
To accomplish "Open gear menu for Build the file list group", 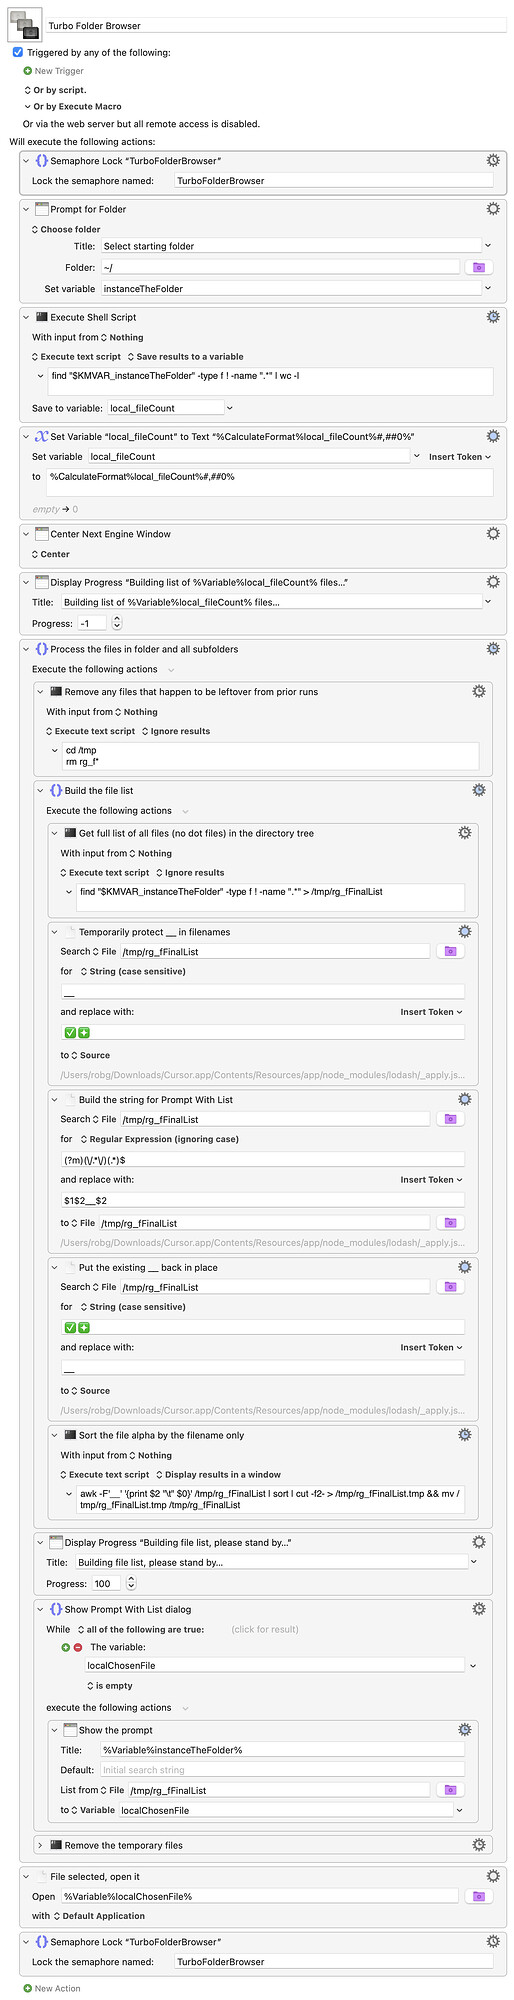I will point(478,790).
